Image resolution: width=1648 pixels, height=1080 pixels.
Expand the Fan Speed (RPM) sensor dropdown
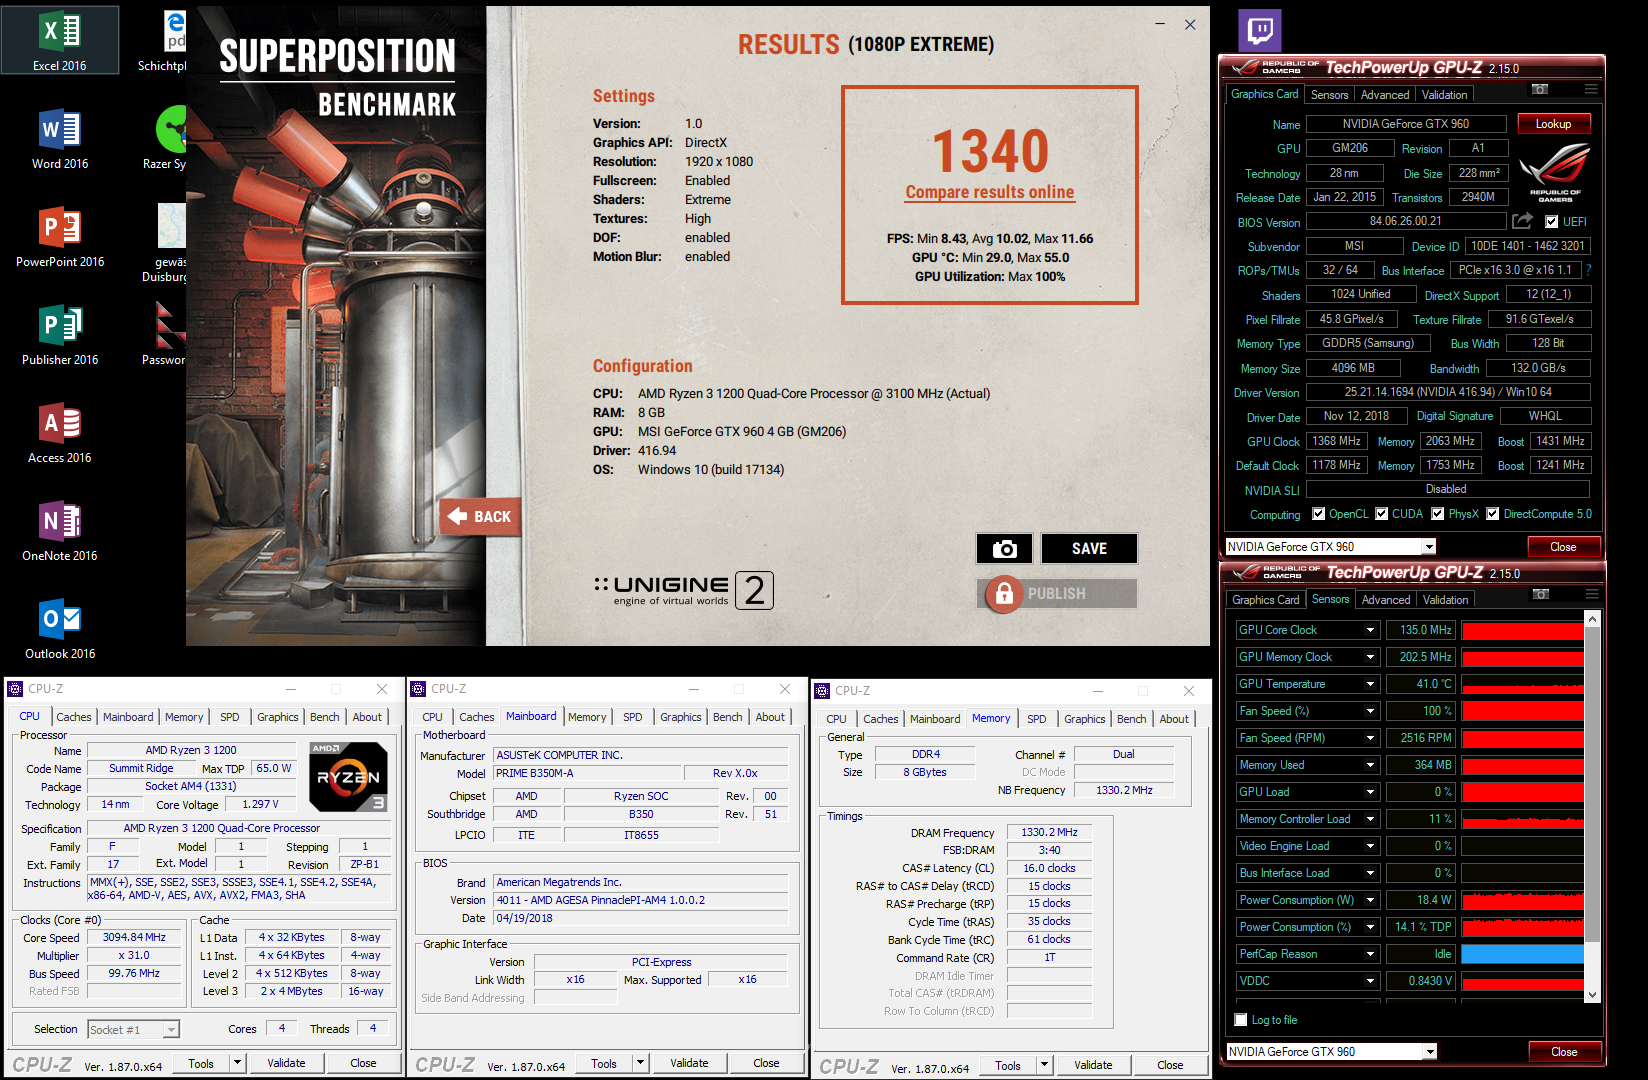[1370, 738]
